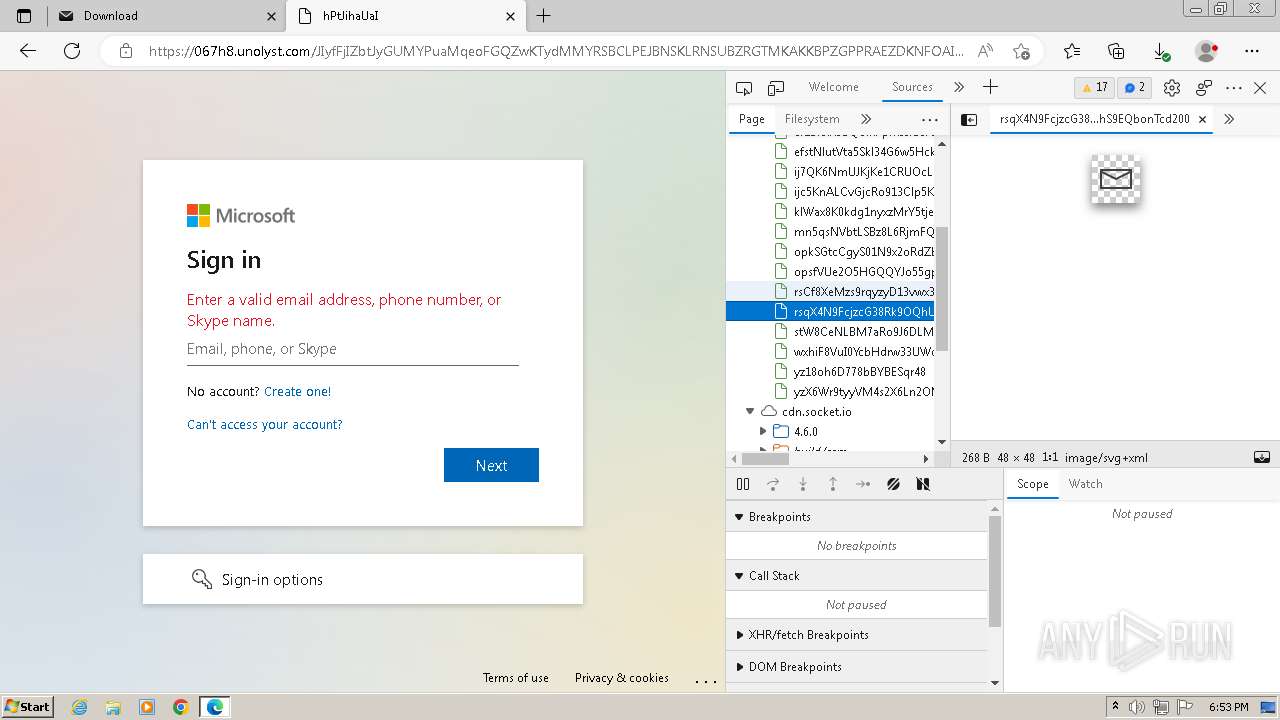Click the pause script execution icon

(743, 484)
